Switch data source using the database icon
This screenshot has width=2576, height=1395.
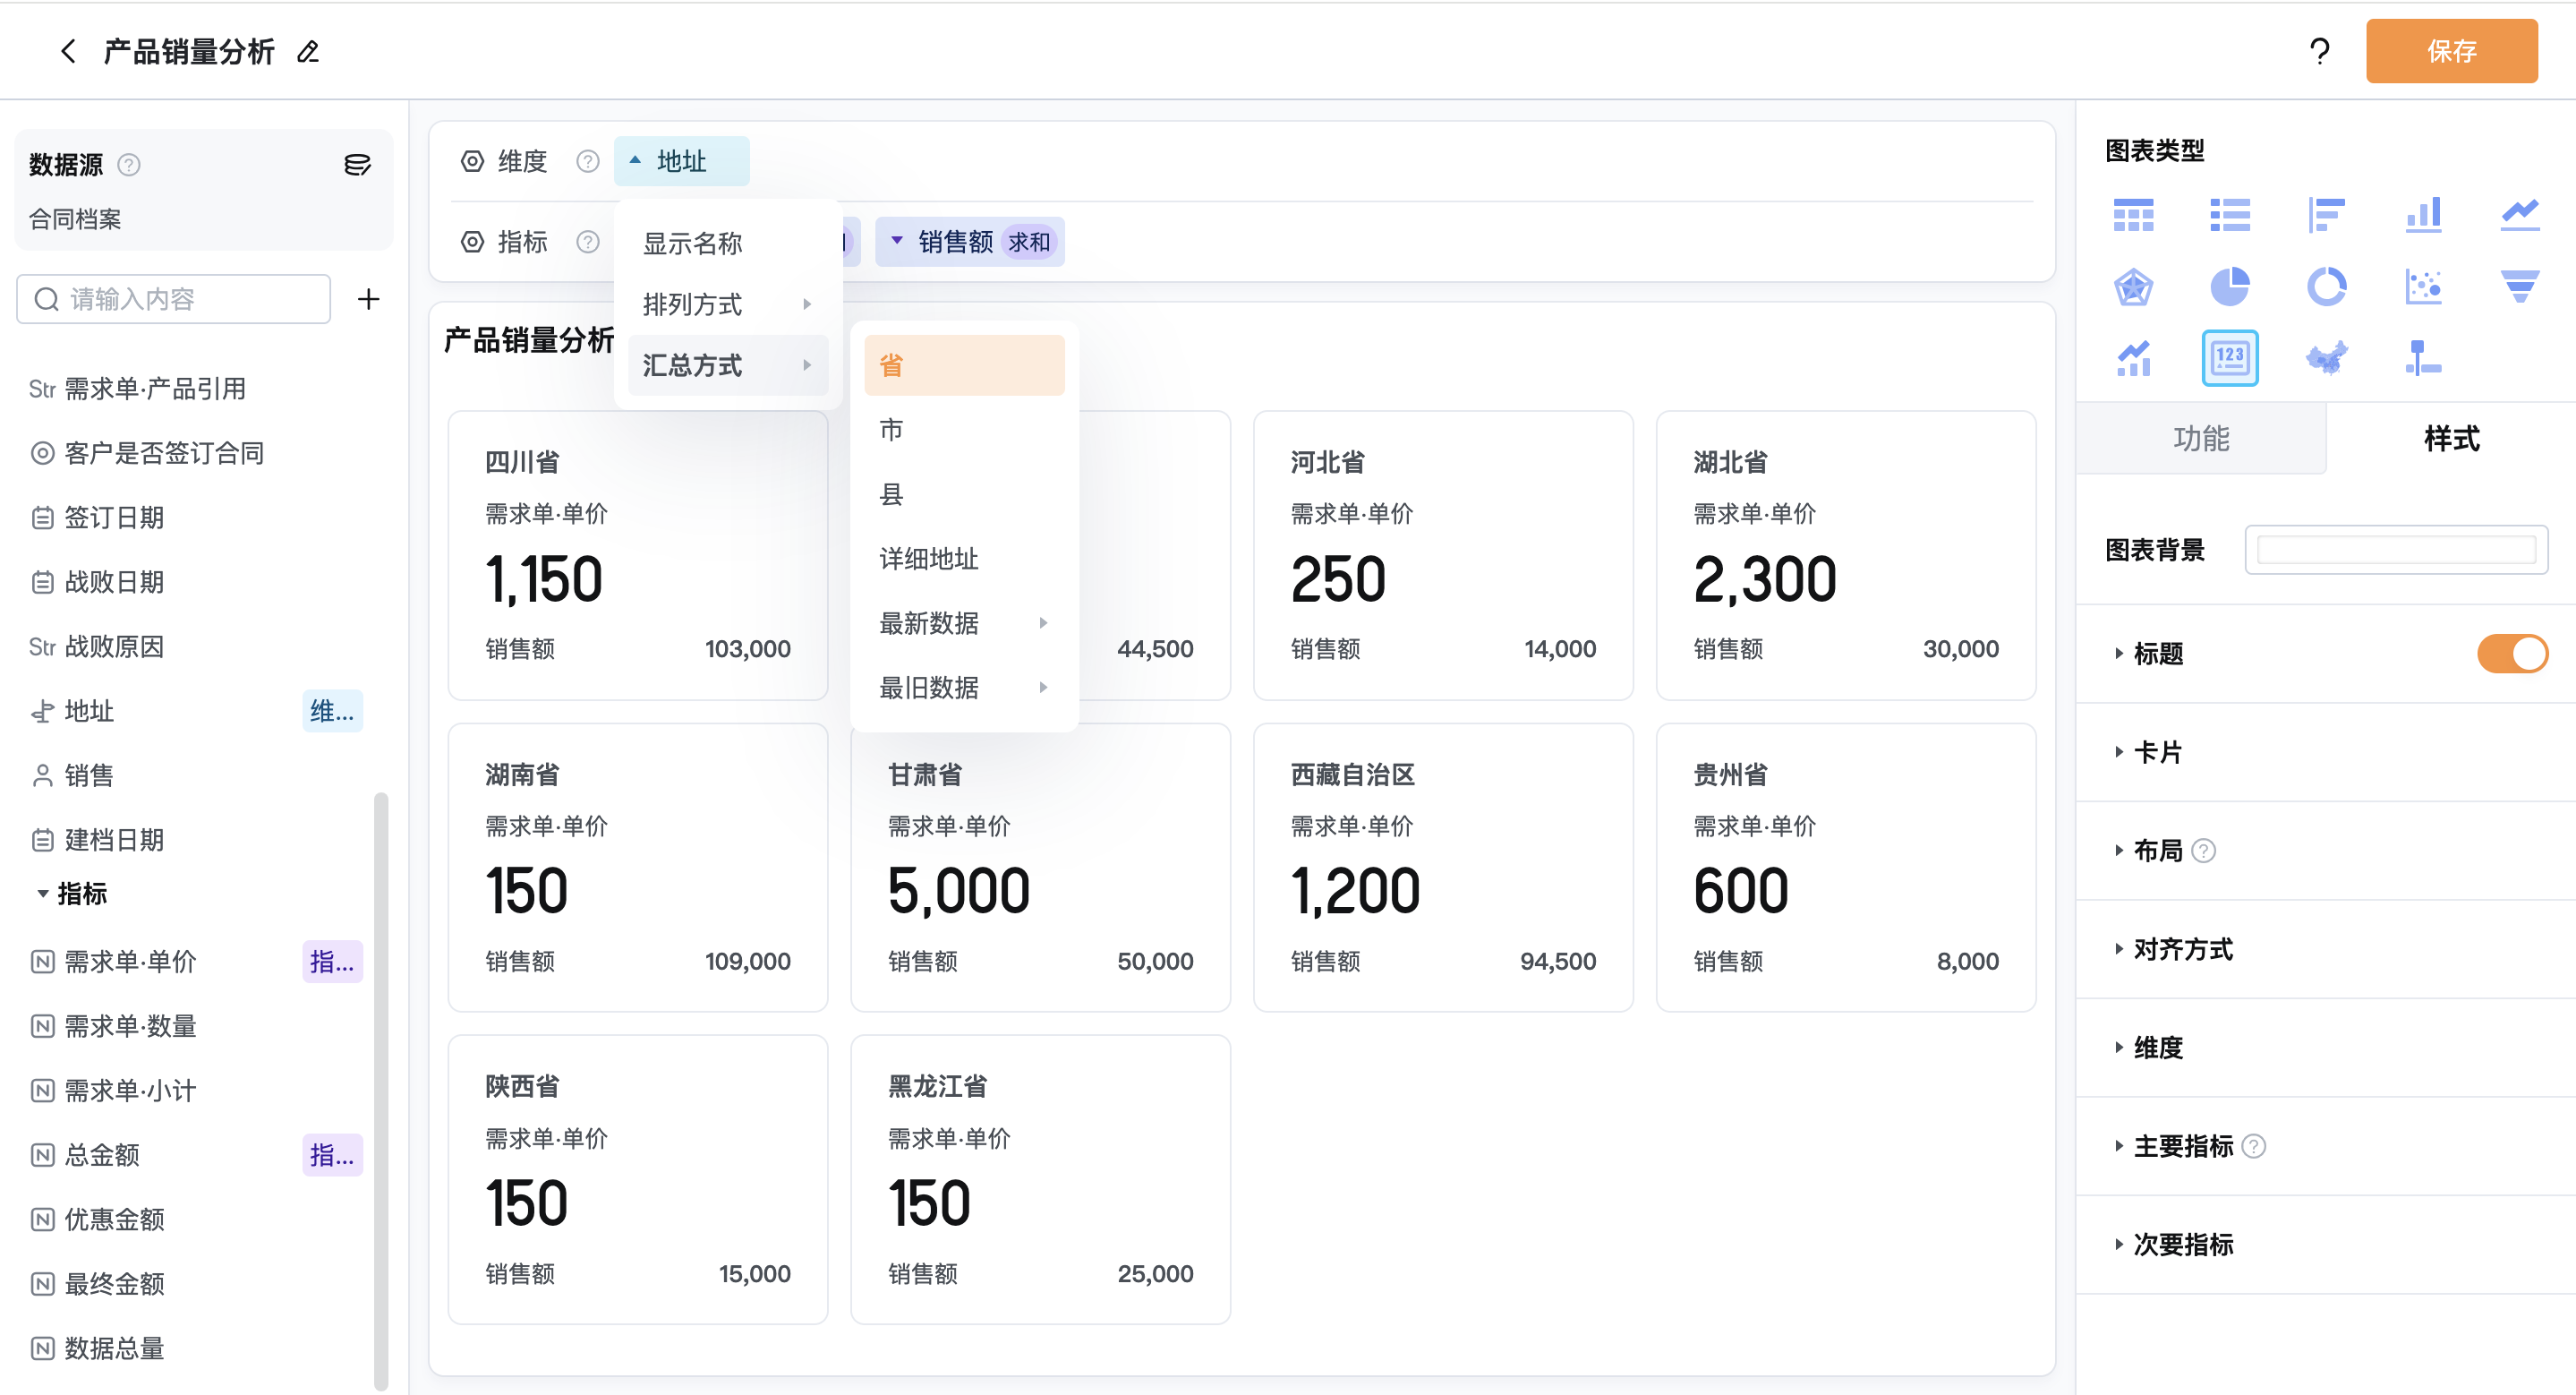pyautogui.click(x=357, y=164)
